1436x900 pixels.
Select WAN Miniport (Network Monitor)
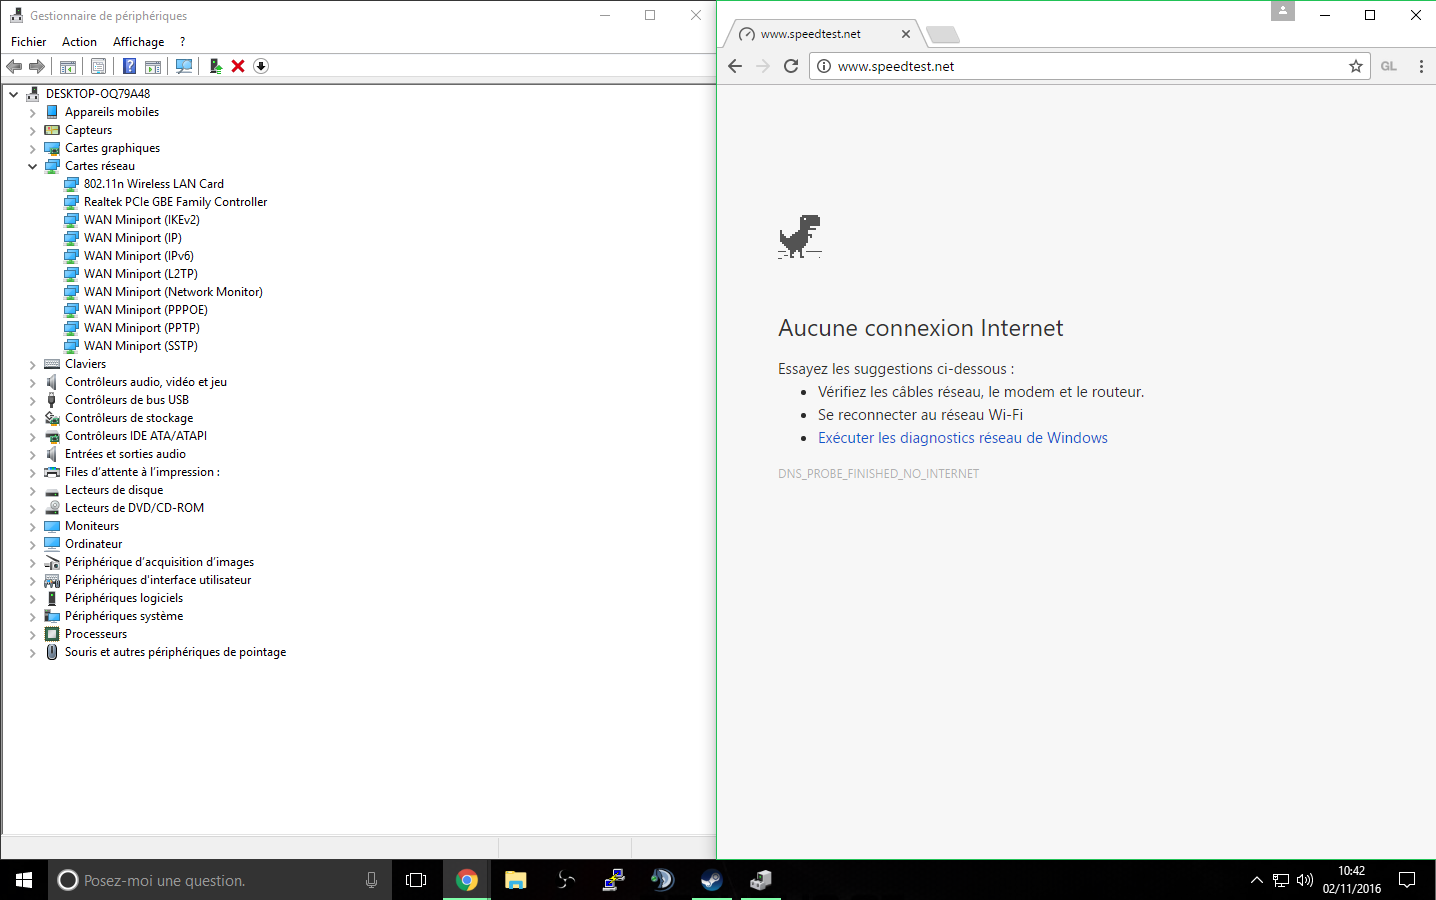(x=173, y=292)
